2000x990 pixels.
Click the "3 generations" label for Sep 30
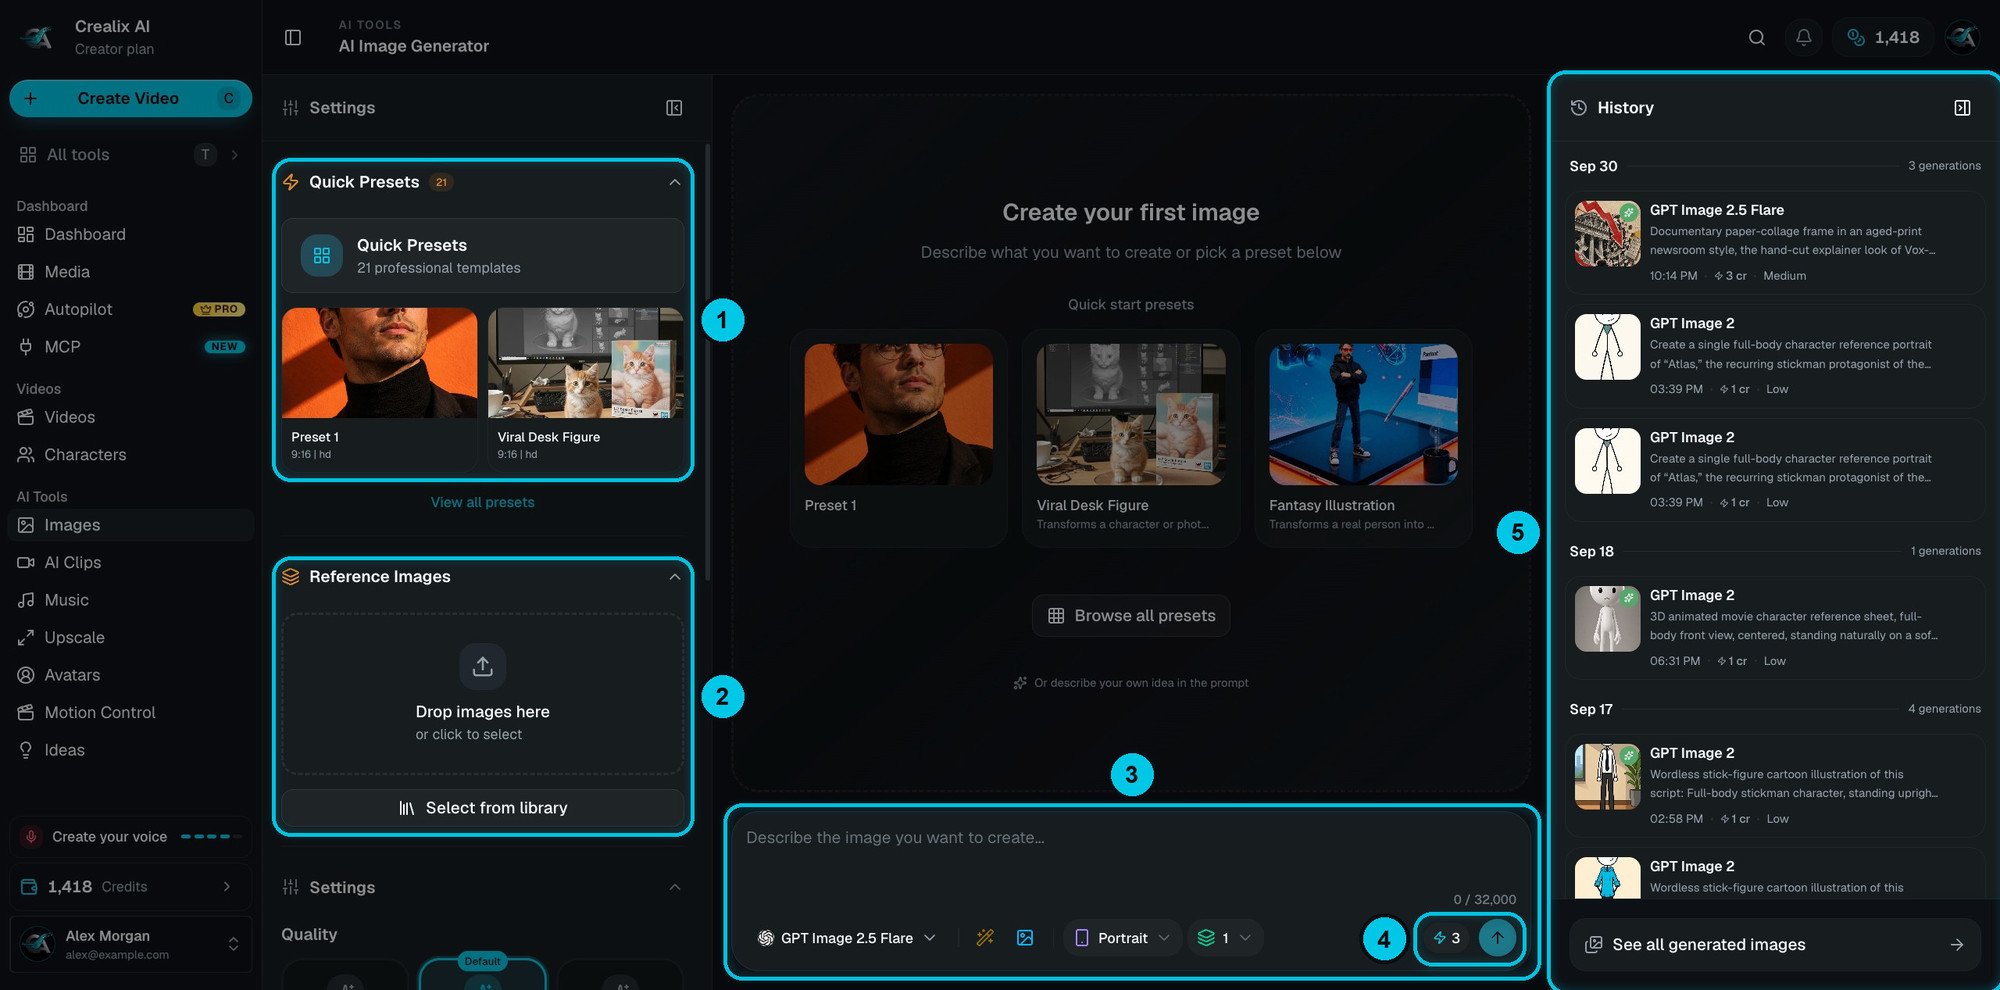(1943, 166)
